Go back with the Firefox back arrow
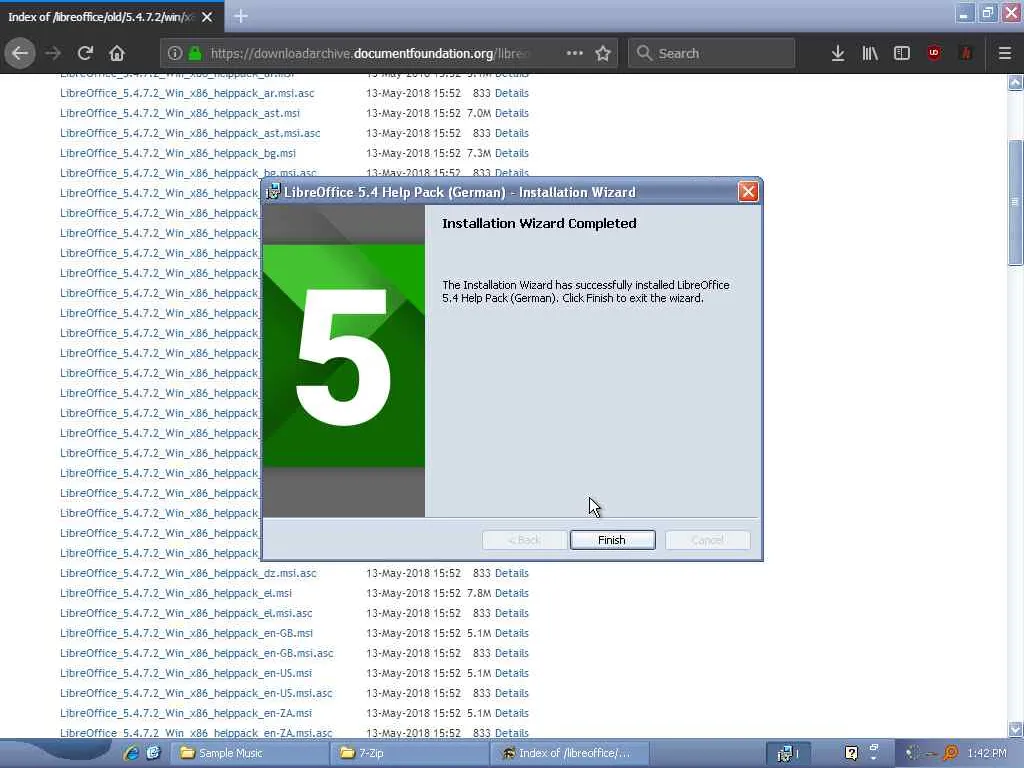The height and width of the screenshot is (768, 1024). [x=20, y=53]
